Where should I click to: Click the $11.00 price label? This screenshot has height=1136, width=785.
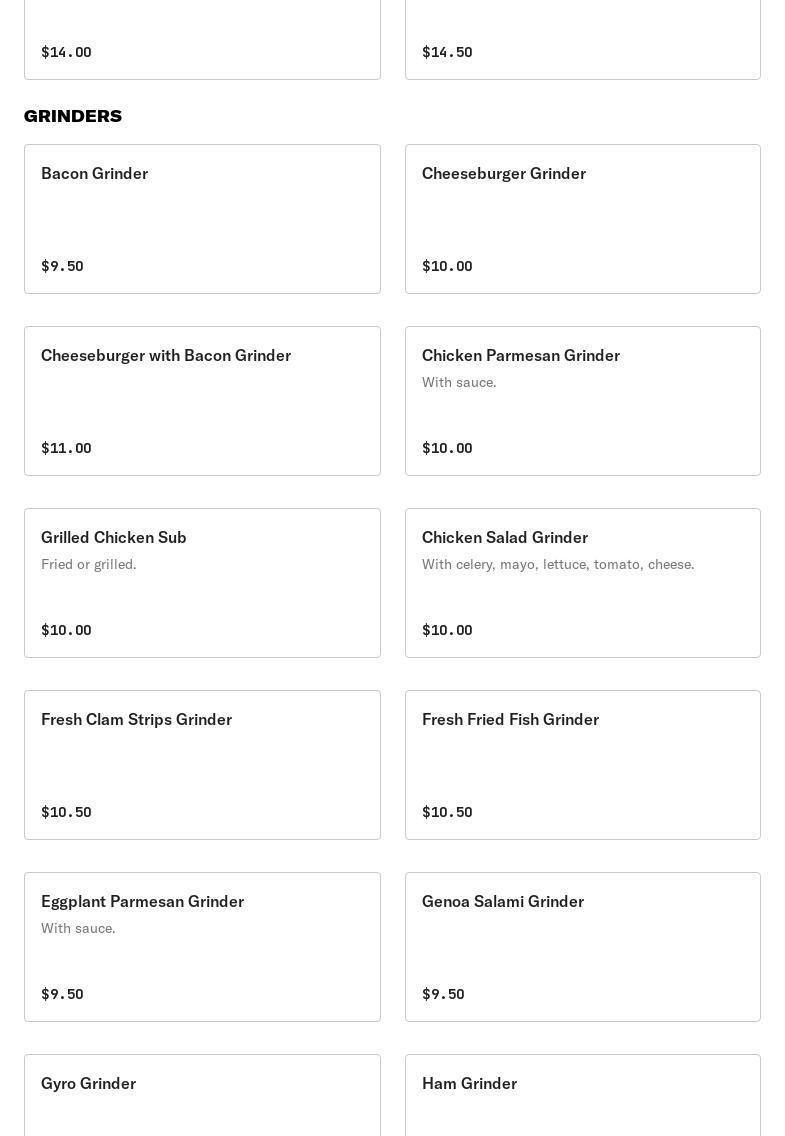(66, 448)
